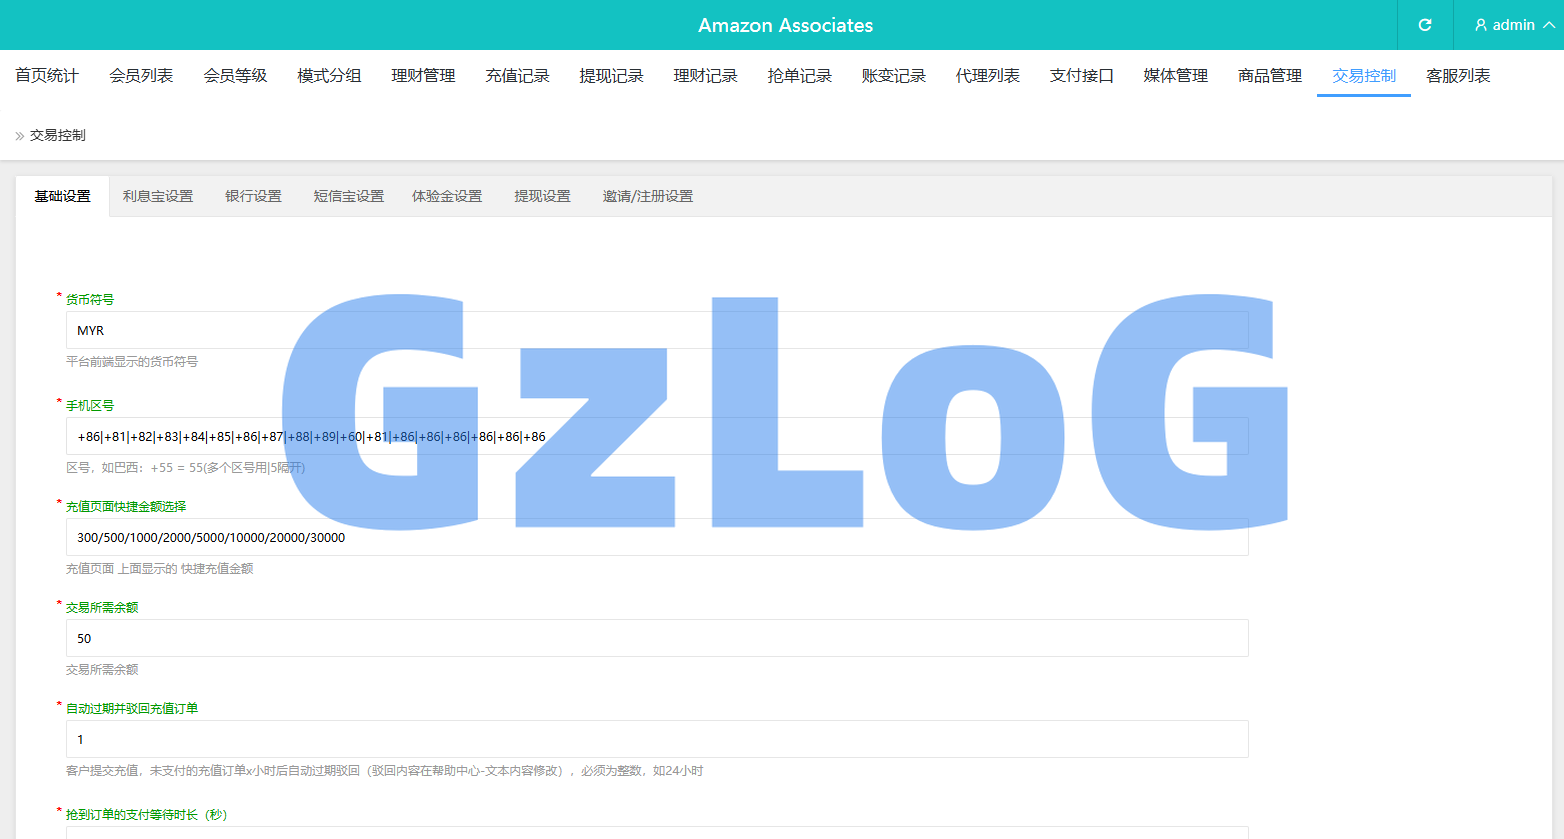Open the 首页统计 menu item
The height and width of the screenshot is (839, 1564).
click(x=47, y=76)
